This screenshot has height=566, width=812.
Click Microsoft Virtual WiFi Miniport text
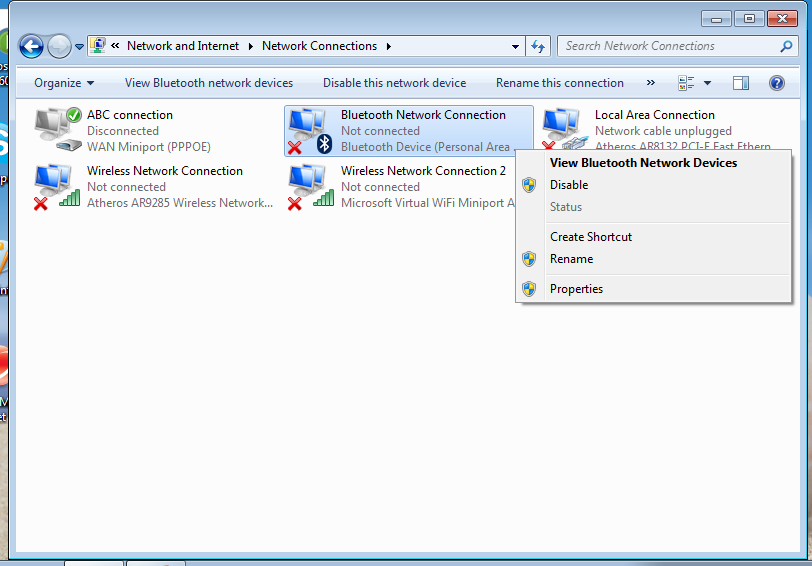point(428,203)
